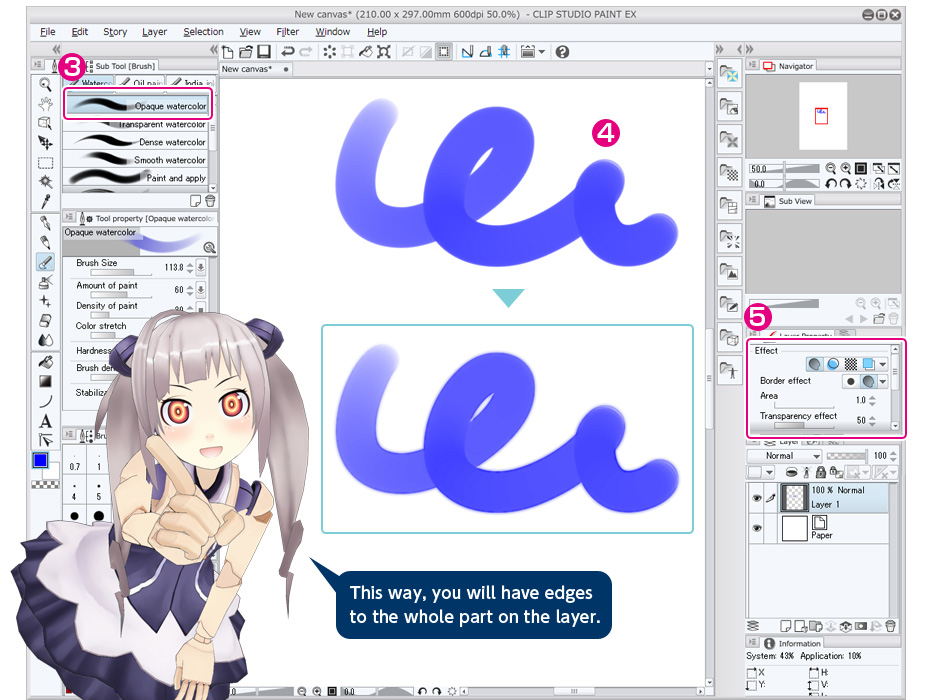Open the Filter menu
This screenshot has width=932, height=700.
[x=287, y=32]
